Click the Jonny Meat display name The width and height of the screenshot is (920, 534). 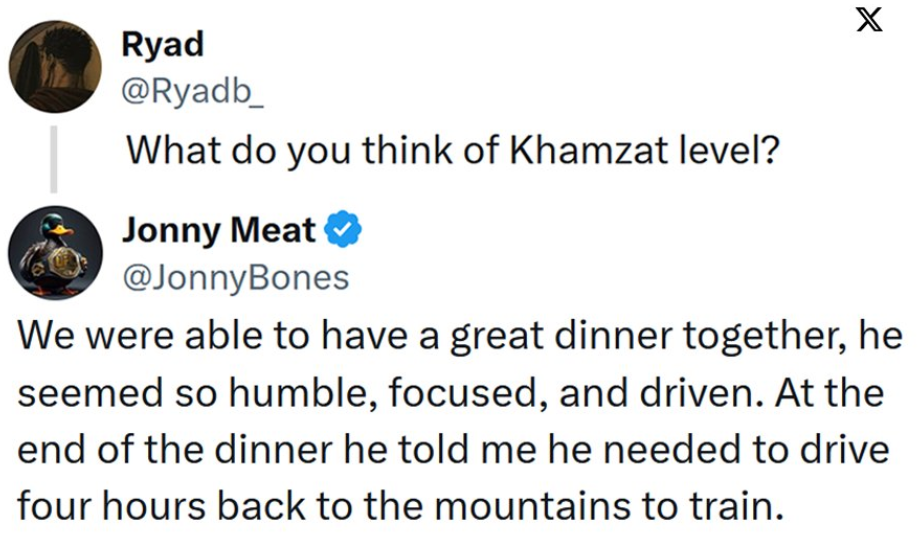click(x=219, y=230)
